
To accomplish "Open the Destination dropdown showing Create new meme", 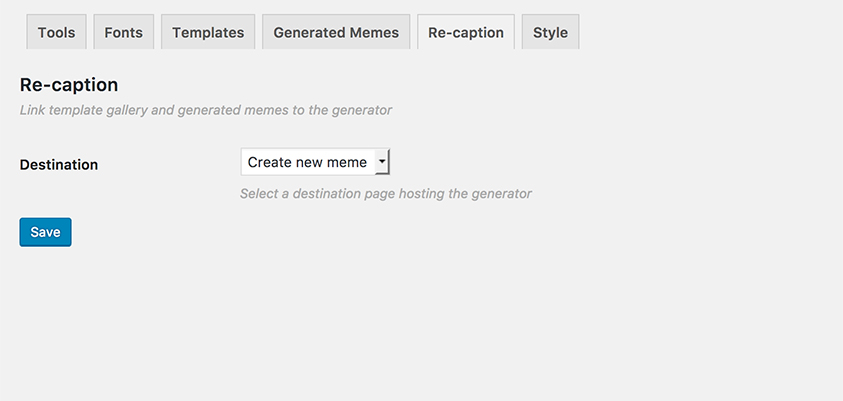I will (x=315, y=162).
